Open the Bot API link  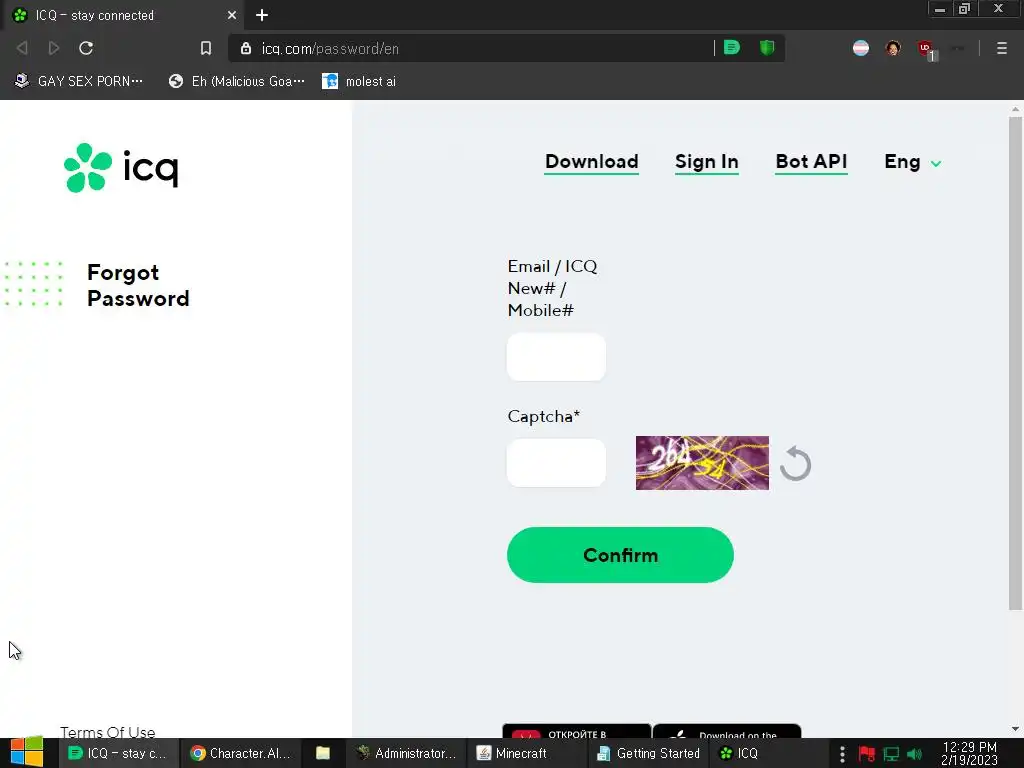(811, 162)
